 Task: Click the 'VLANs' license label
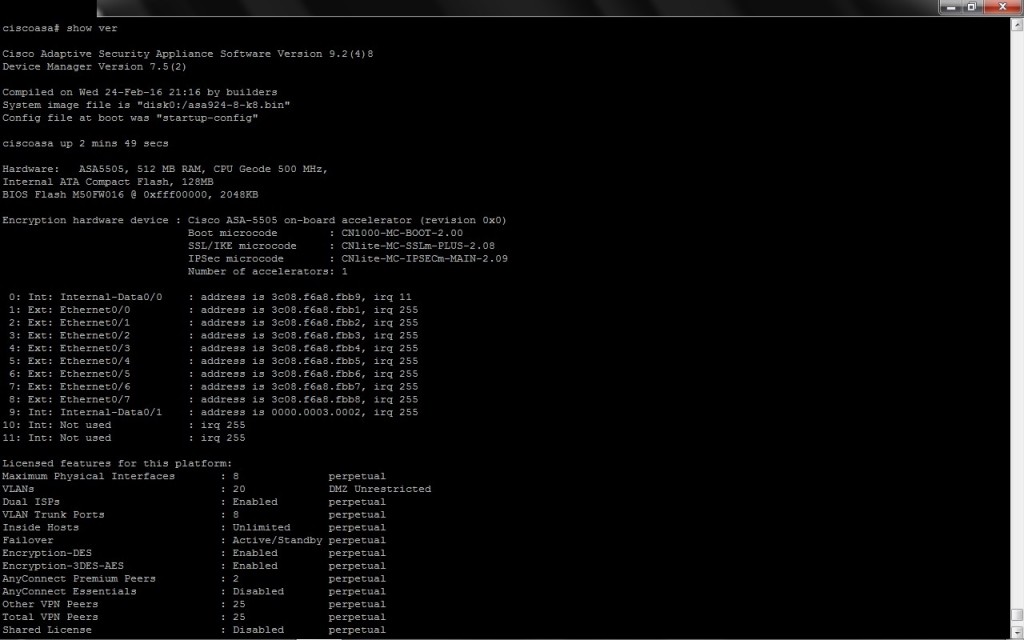(x=18, y=489)
